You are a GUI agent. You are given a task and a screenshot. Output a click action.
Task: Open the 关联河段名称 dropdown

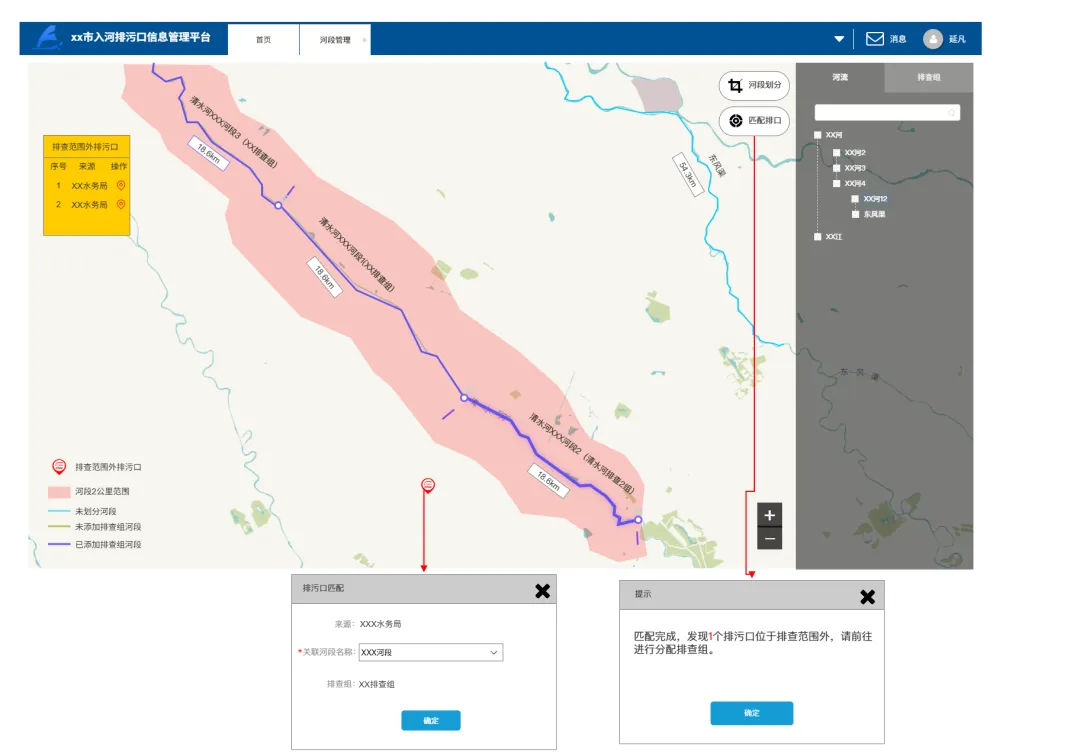431,652
